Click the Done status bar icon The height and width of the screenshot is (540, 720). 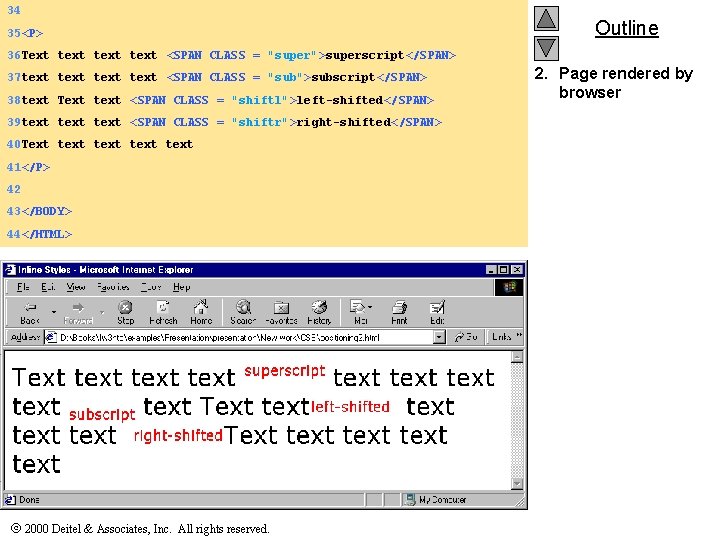click(x=10, y=500)
